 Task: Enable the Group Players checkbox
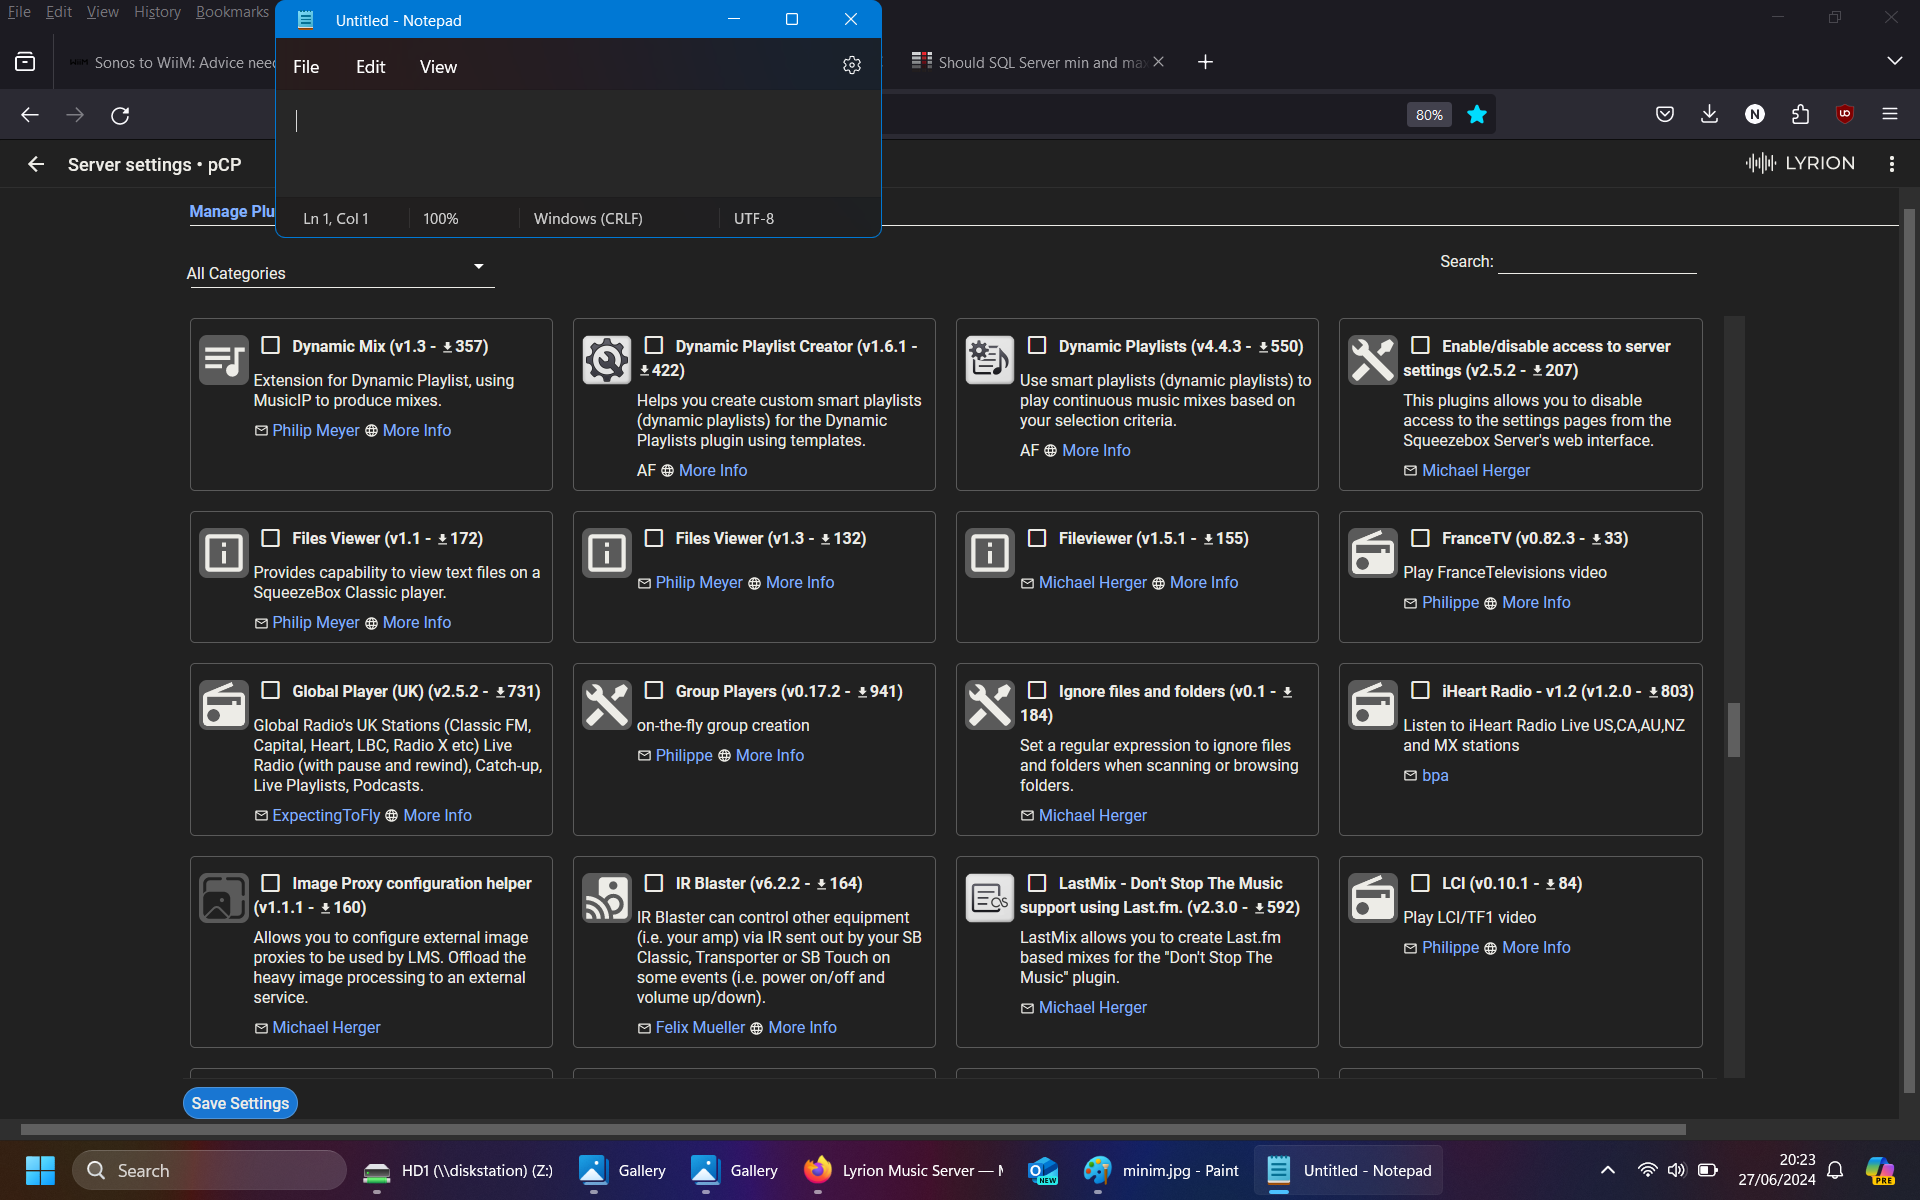(653, 690)
